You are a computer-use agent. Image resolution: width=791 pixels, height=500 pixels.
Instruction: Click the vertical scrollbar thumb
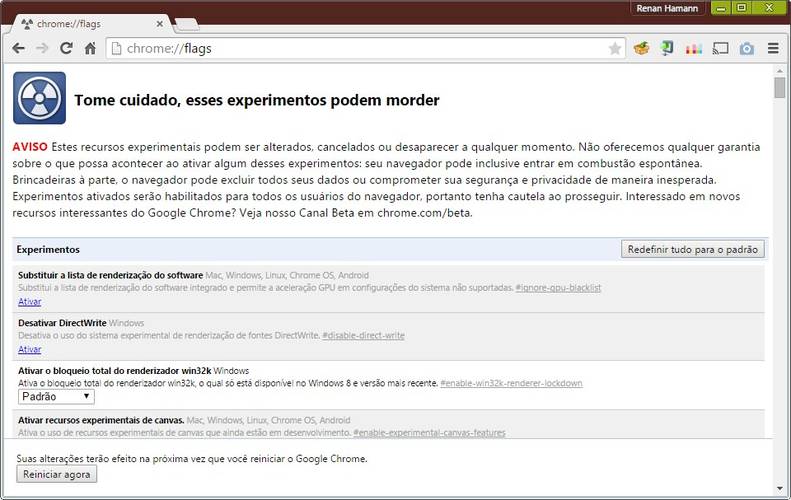[780, 87]
